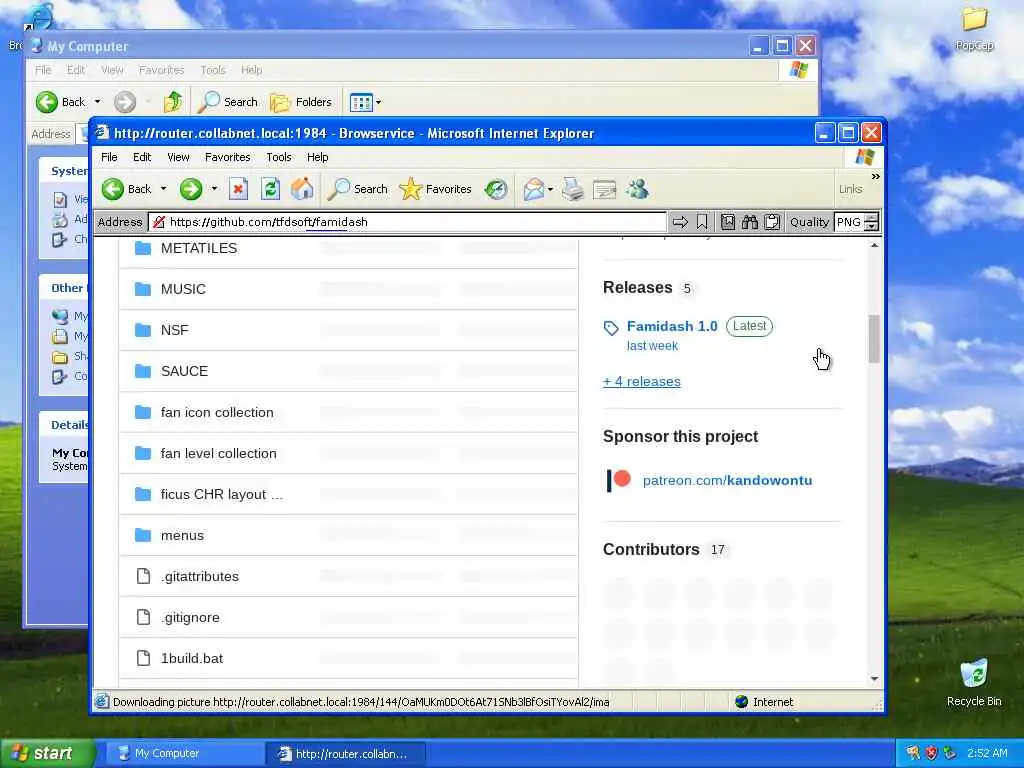
Task: Open the View menu in Internet Explorer
Action: click(x=178, y=157)
